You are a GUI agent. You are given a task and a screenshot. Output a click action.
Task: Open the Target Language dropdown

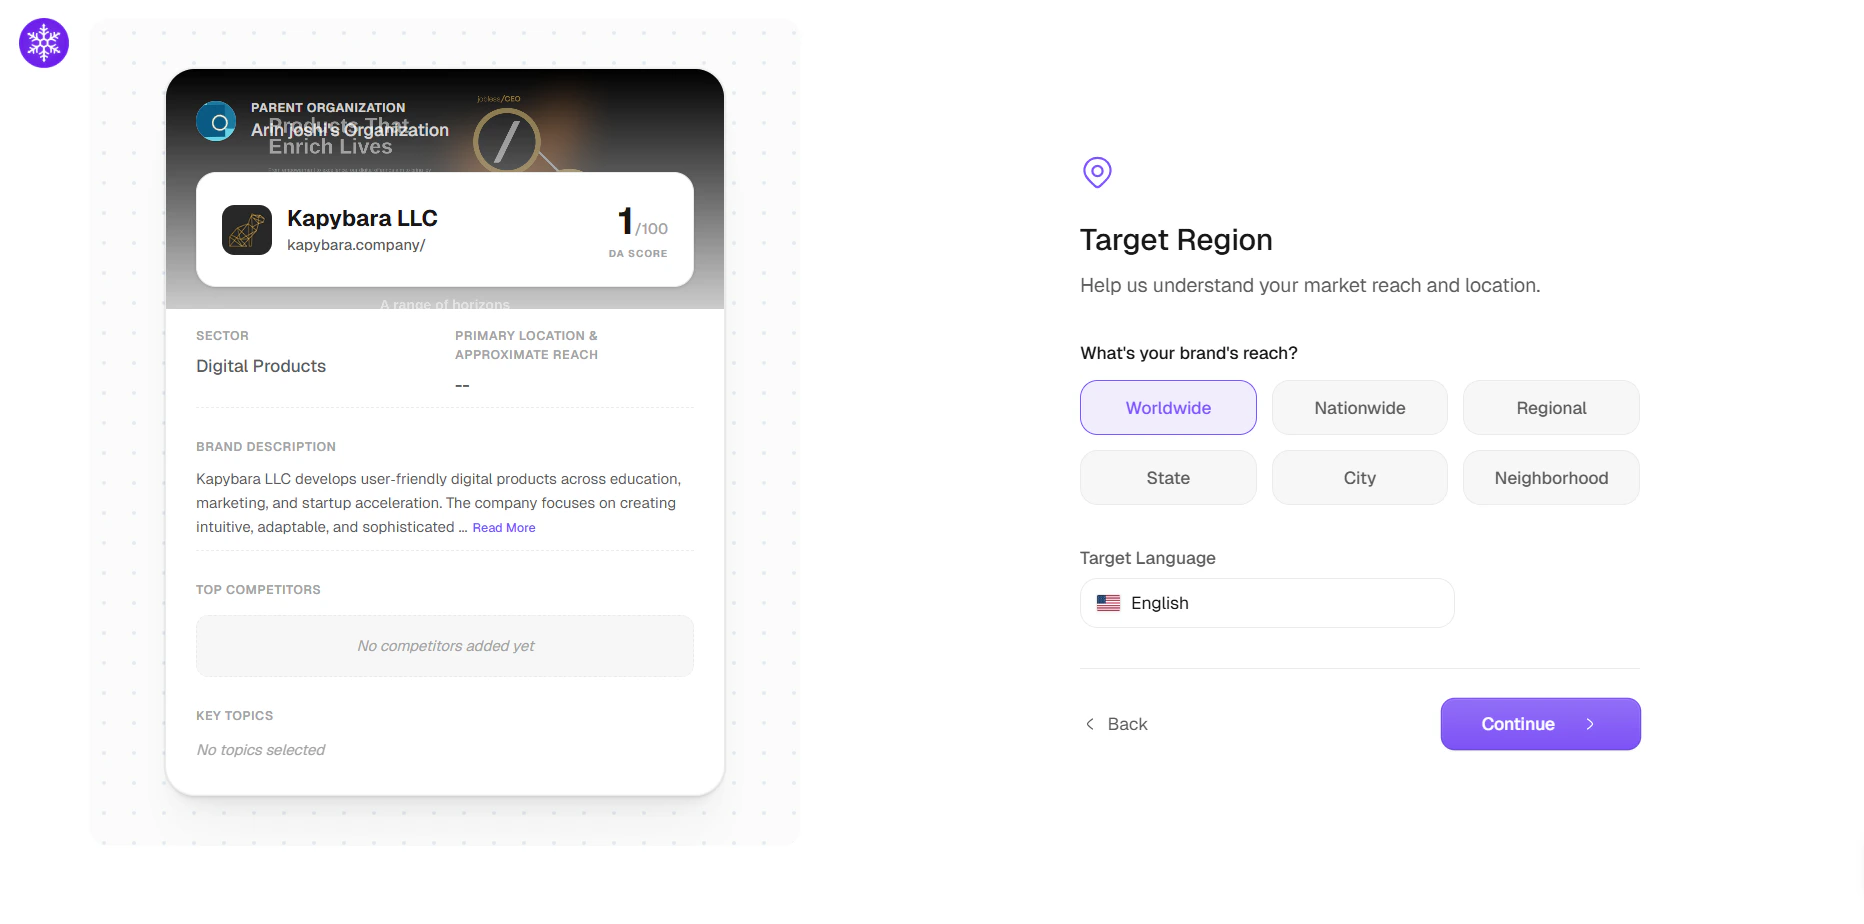[1266, 603]
